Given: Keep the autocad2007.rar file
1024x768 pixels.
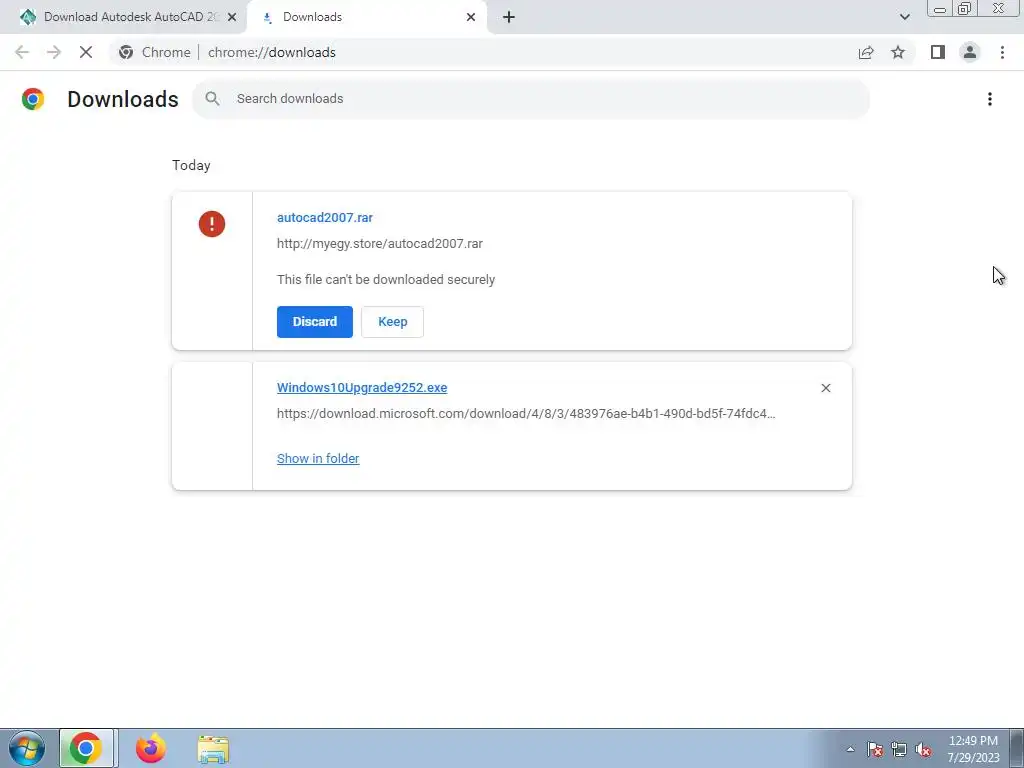Looking at the screenshot, I should pyautogui.click(x=392, y=322).
